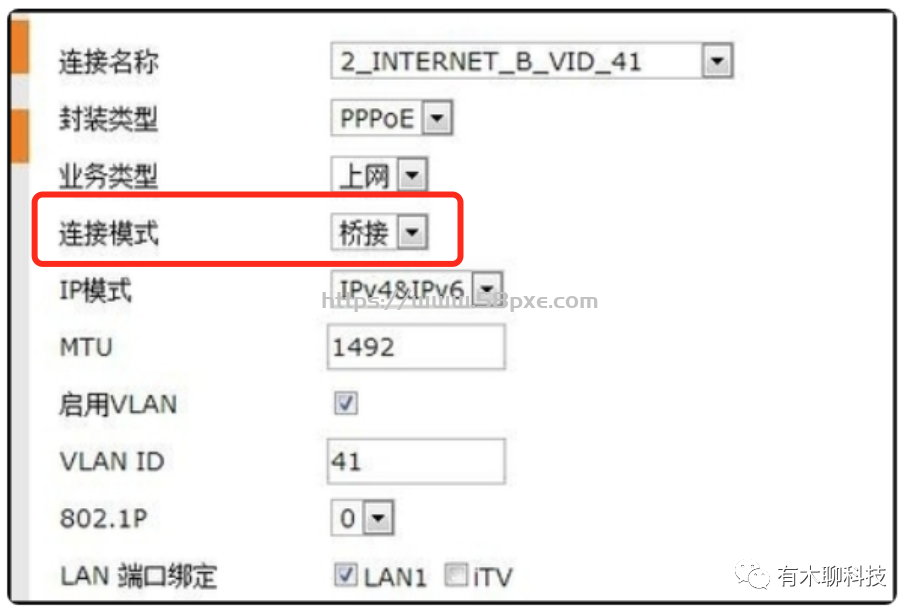Open the connection name dropdown arrow
Viewport: 916px width, 616px height.
[x=717, y=61]
